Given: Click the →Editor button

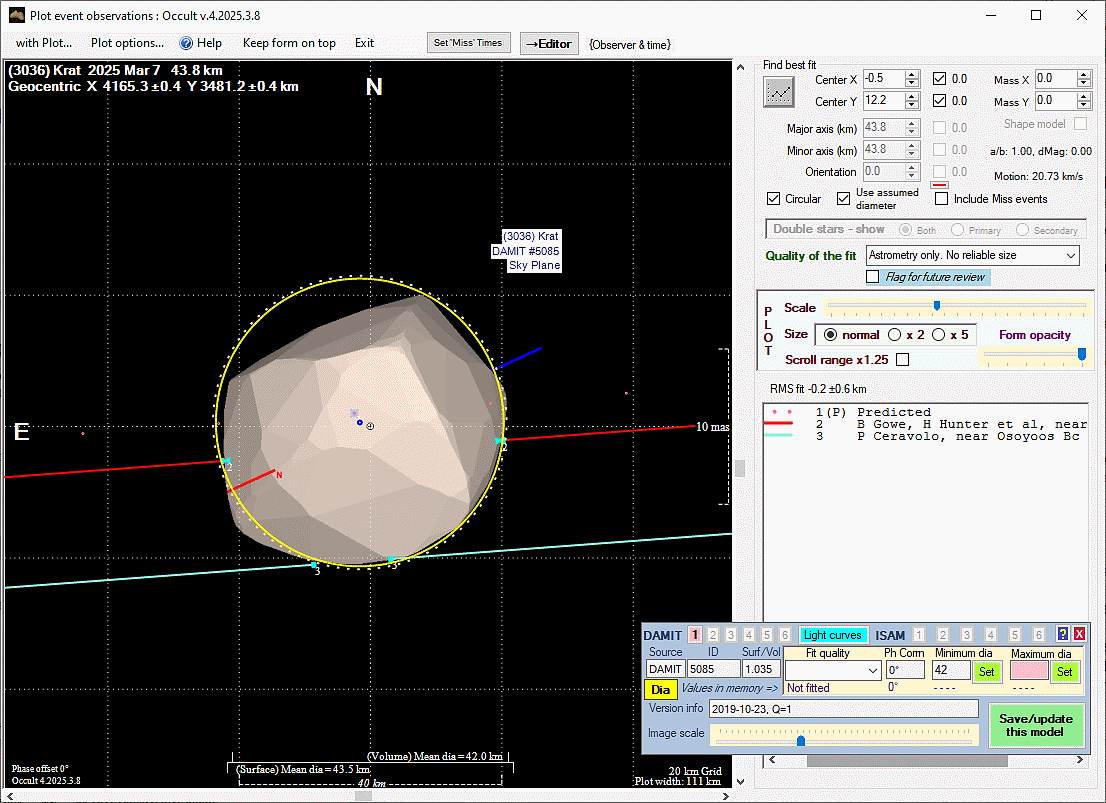Looking at the screenshot, I should (x=549, y=44).
